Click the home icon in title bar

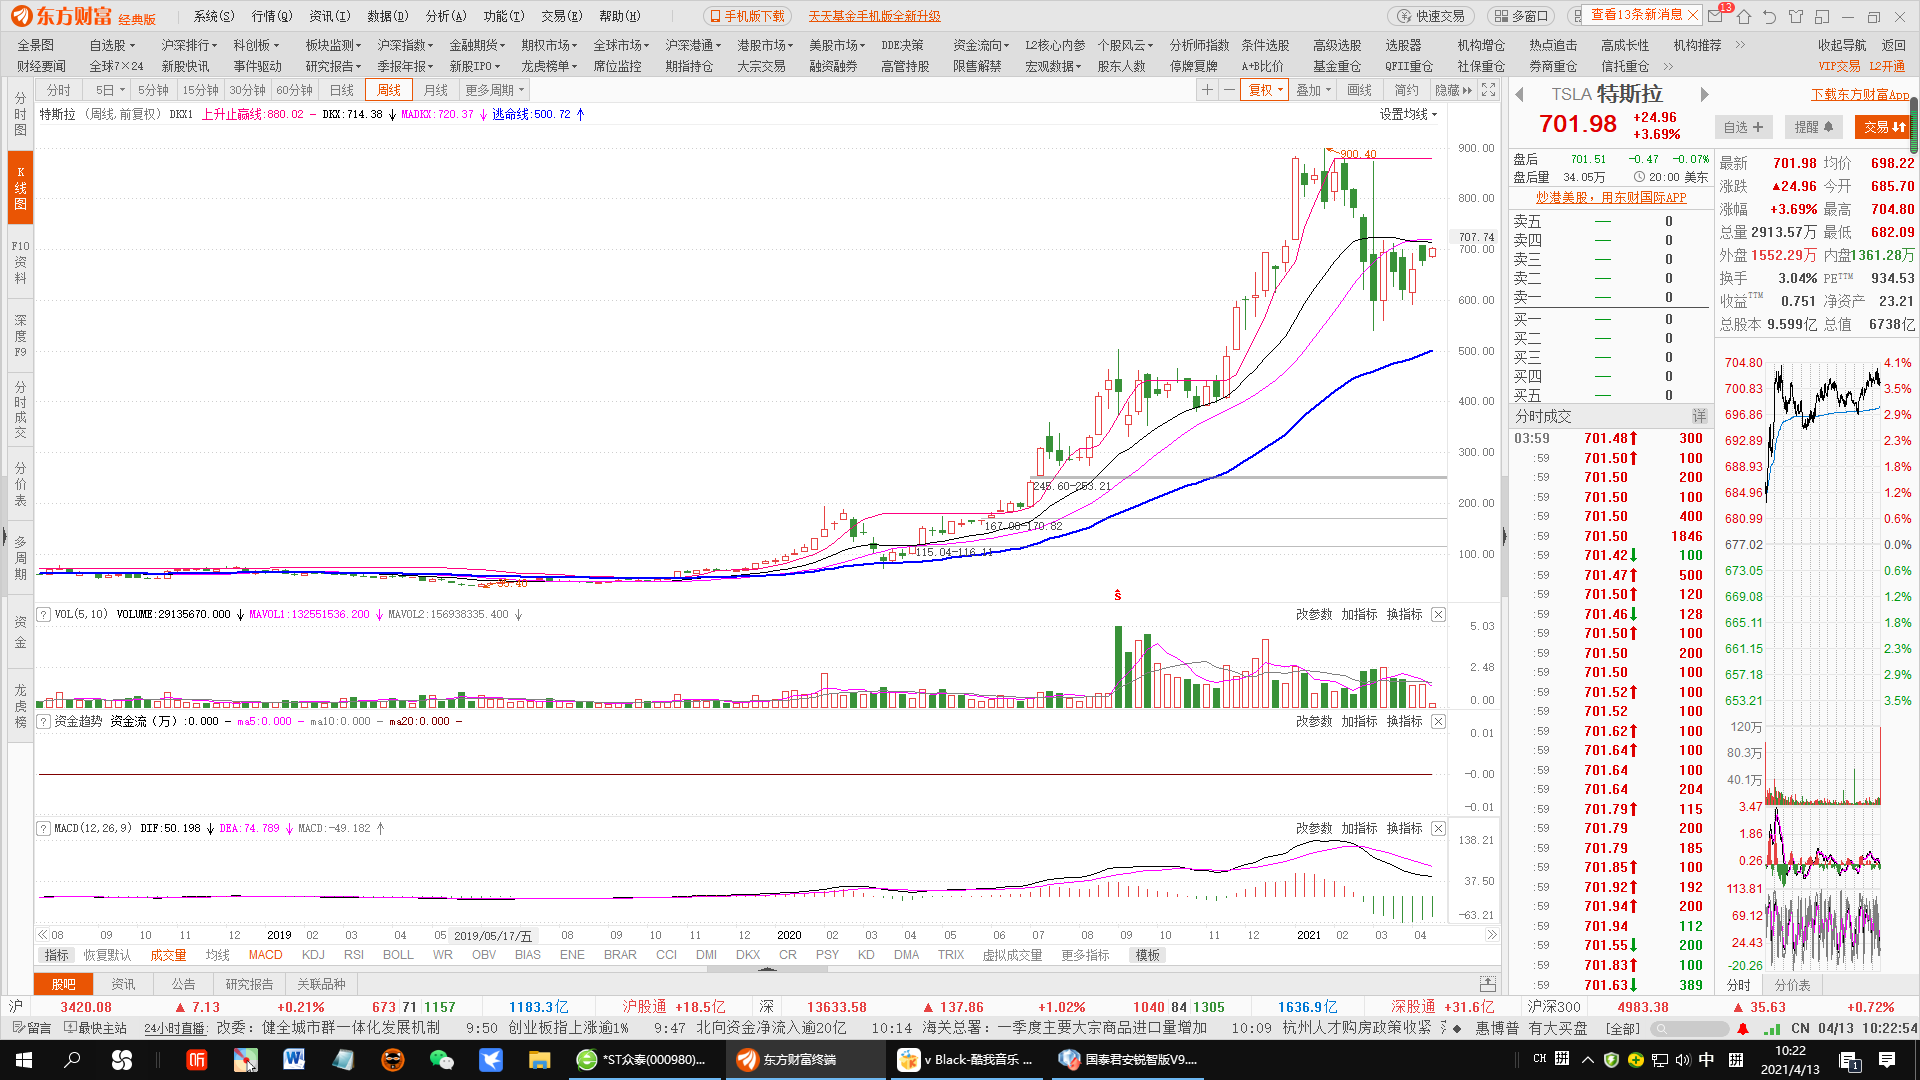1744,16
